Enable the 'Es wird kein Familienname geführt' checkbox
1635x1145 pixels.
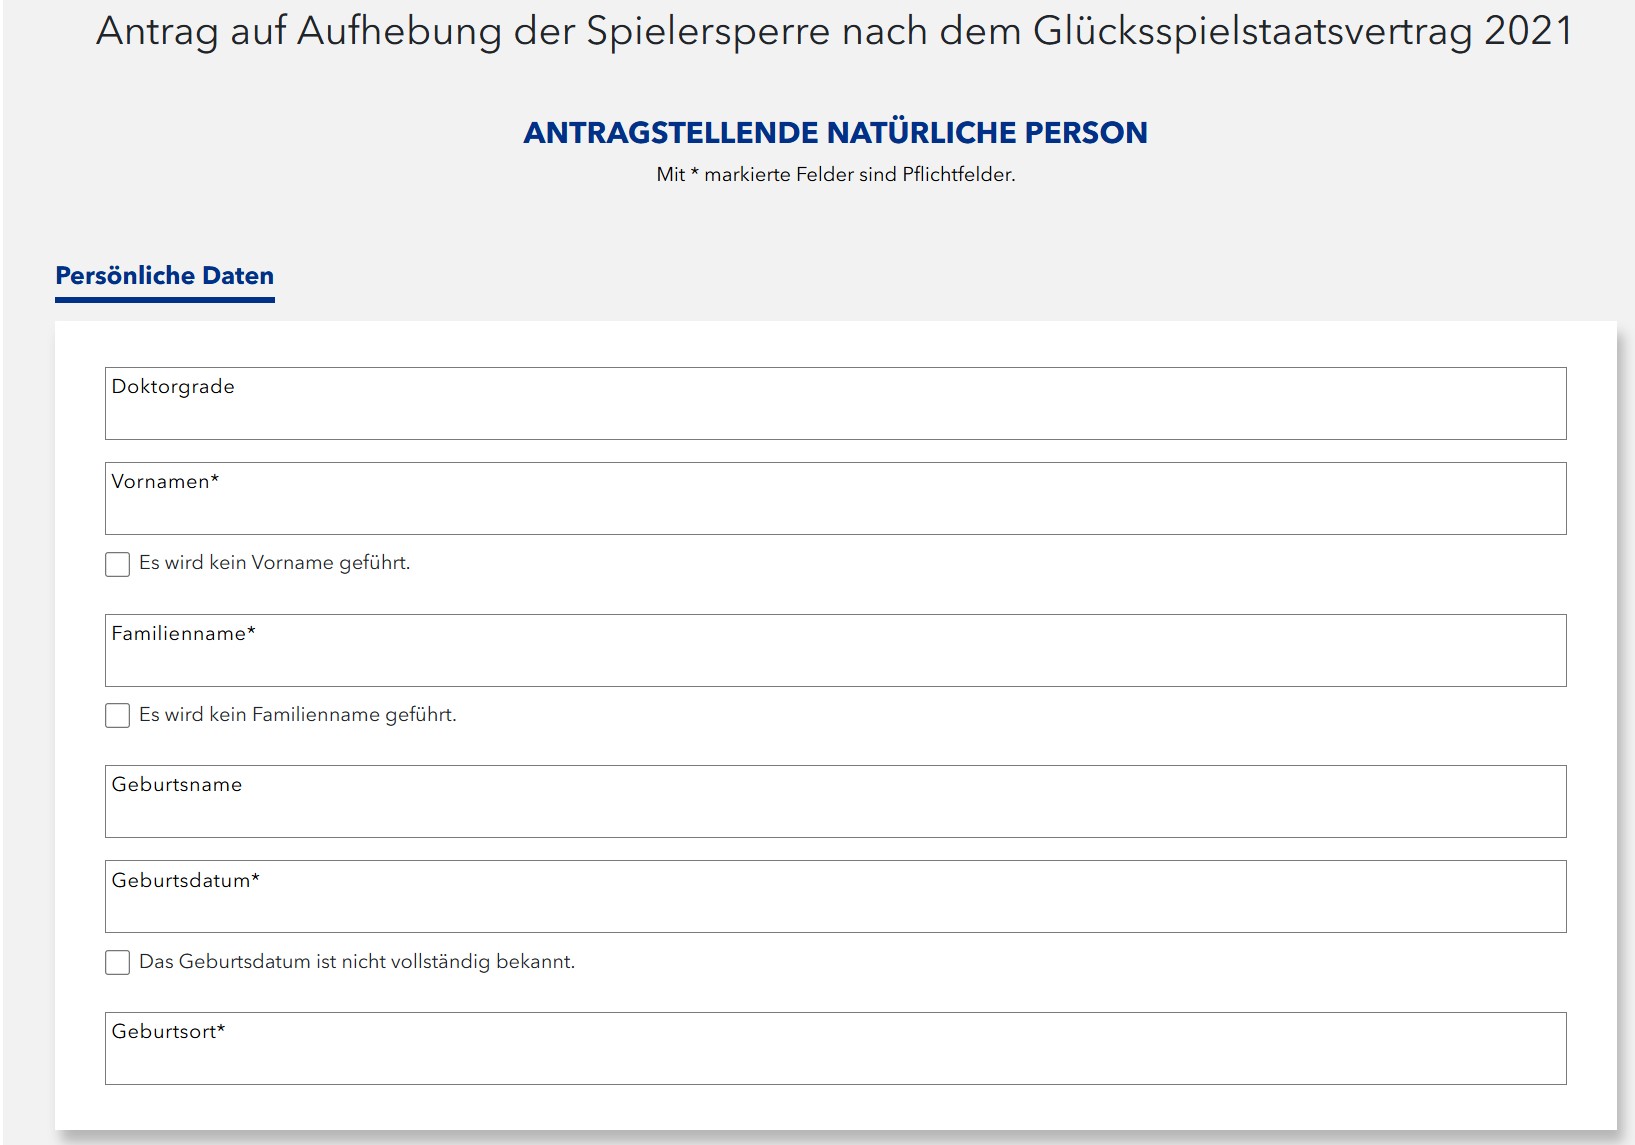(118, 715)
